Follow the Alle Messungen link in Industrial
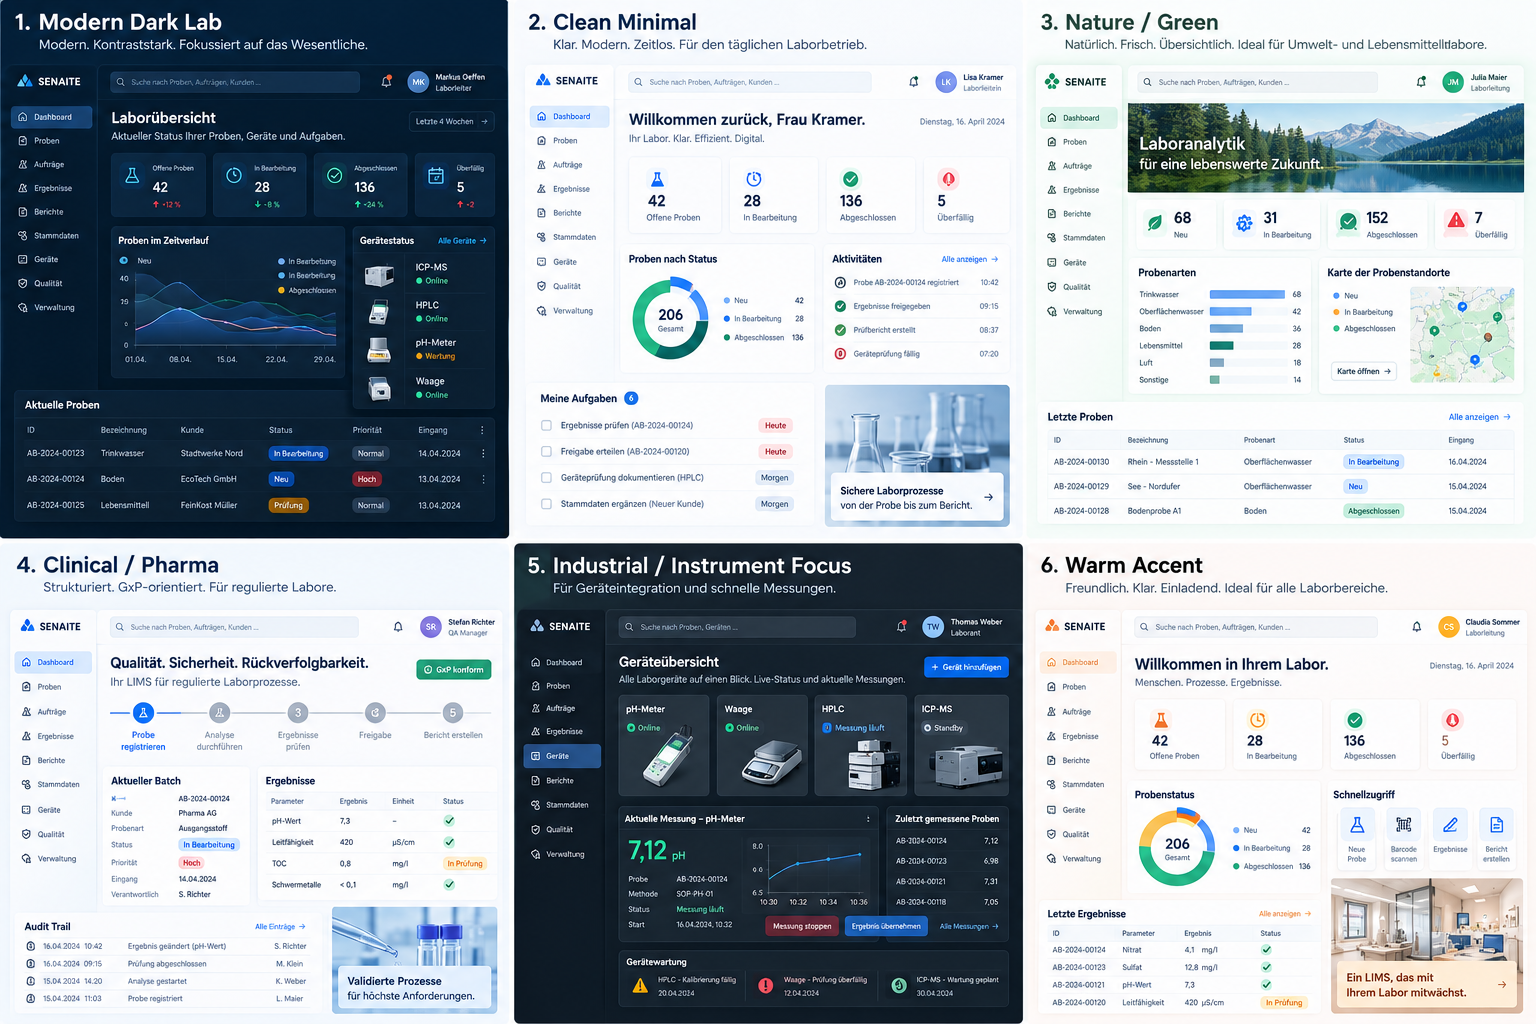The height and width of the screenshot is (1024, 1536). tap(970, 926)
